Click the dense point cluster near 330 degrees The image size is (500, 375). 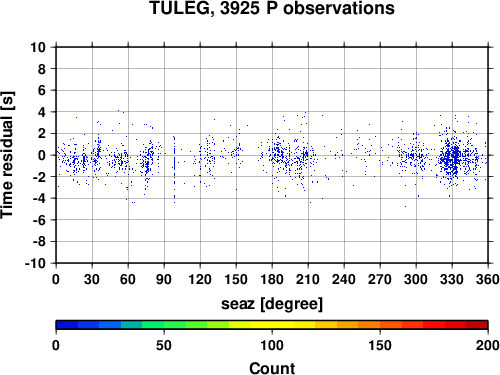[452, 157]
